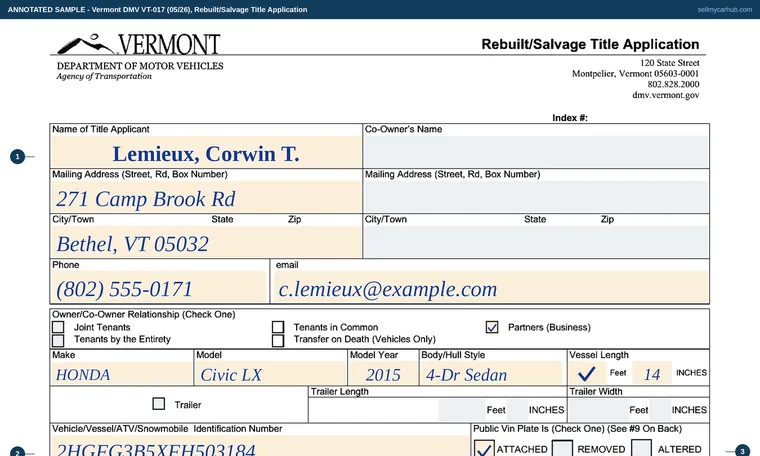Click the ANNOTATED SAMPLE banner title text

pos(158,10)
